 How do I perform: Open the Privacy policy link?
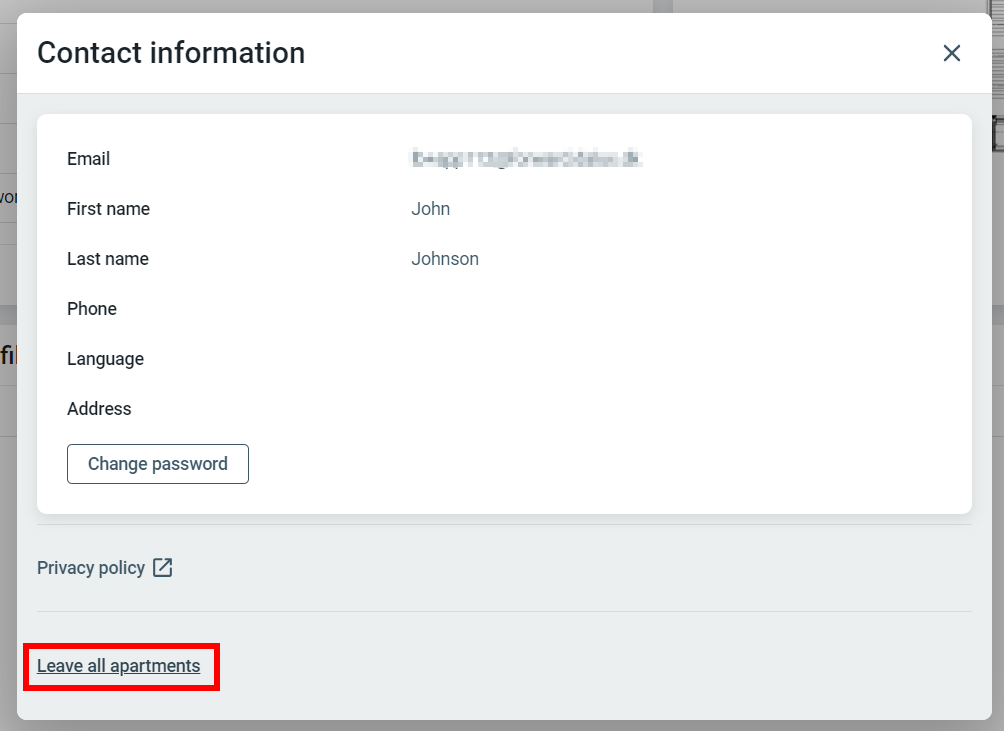[x=91, y=568]
